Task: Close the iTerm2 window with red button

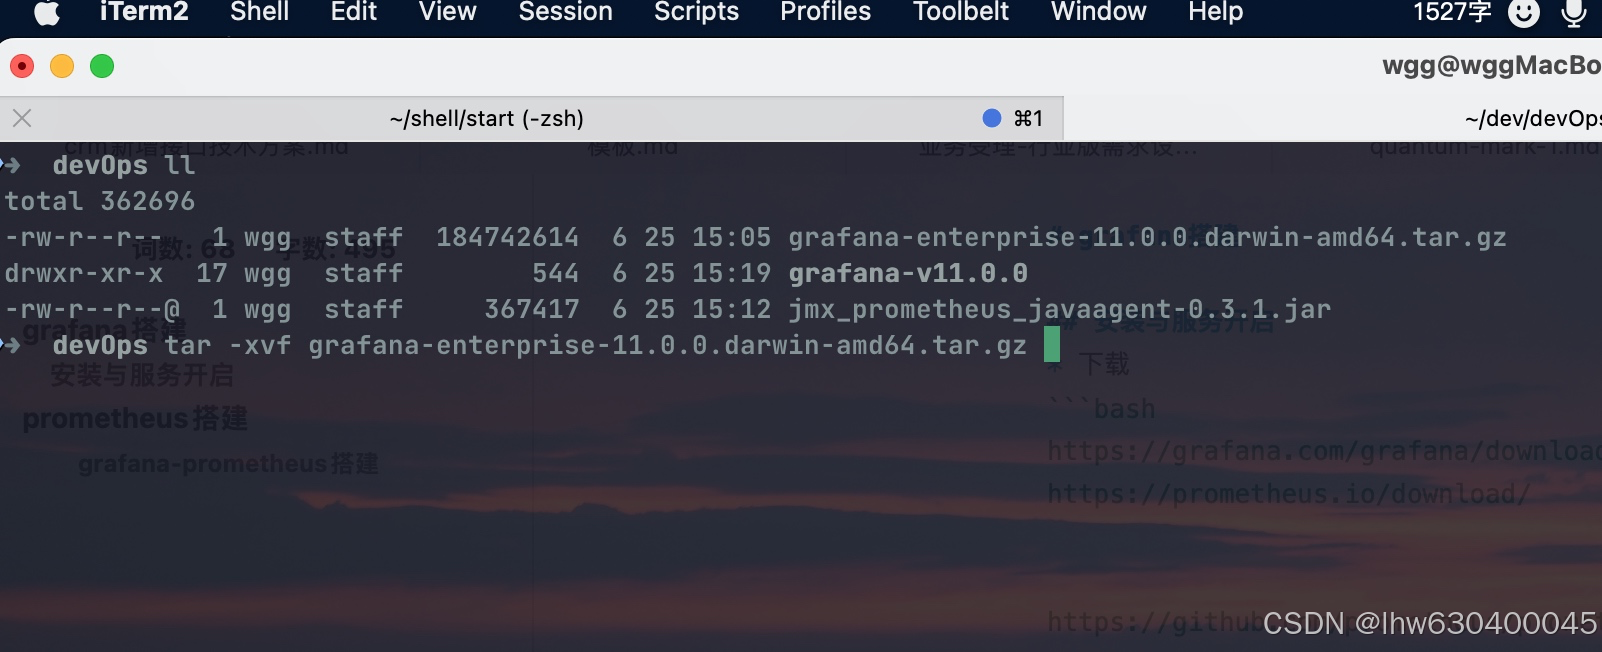Action: click(x=22, y=66)
